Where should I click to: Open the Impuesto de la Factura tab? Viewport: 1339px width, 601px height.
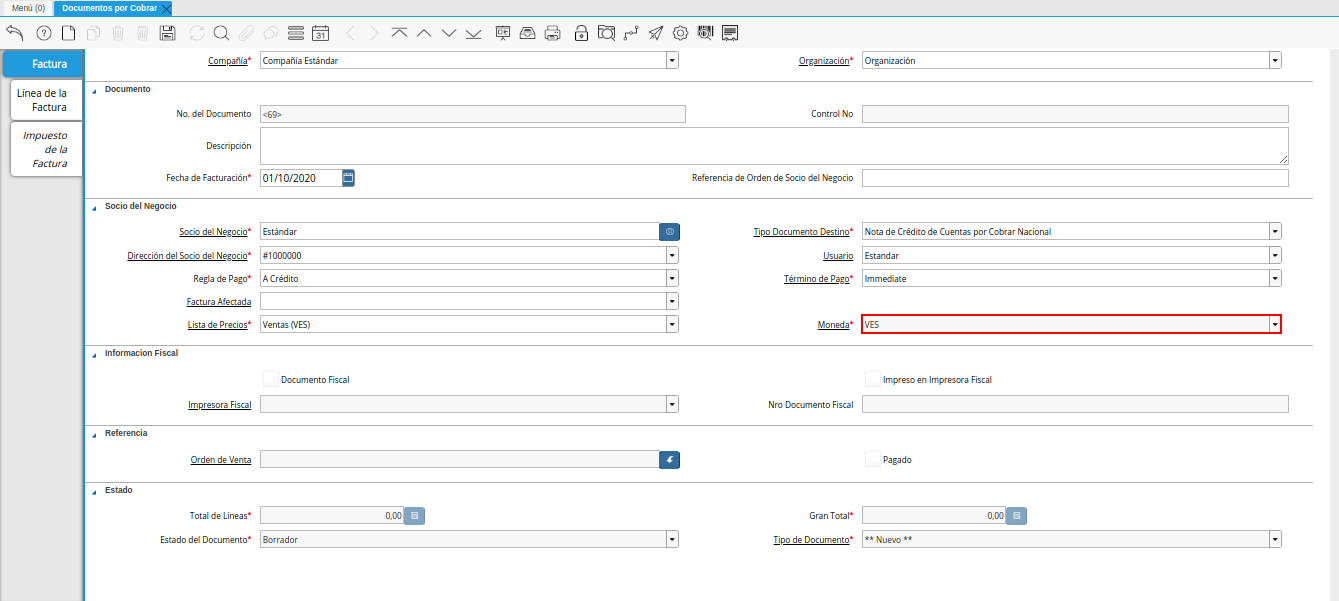(47, 149)
